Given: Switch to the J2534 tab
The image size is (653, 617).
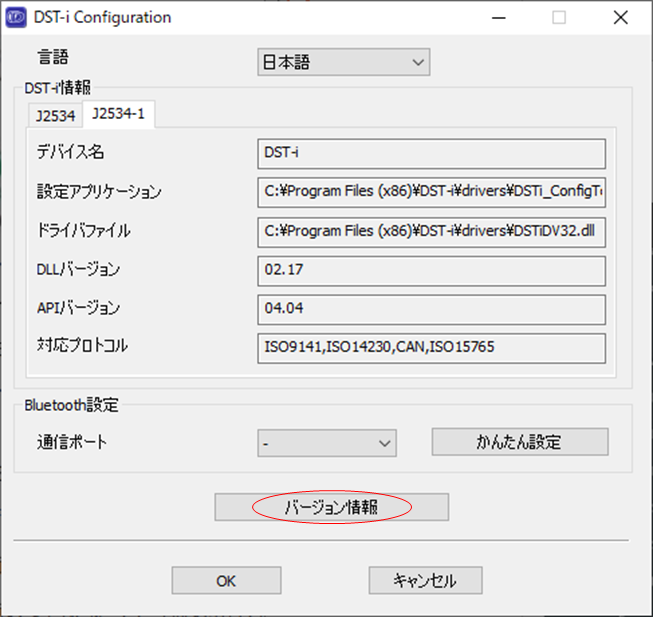Looking at the screenshot, I should point(55,115).
